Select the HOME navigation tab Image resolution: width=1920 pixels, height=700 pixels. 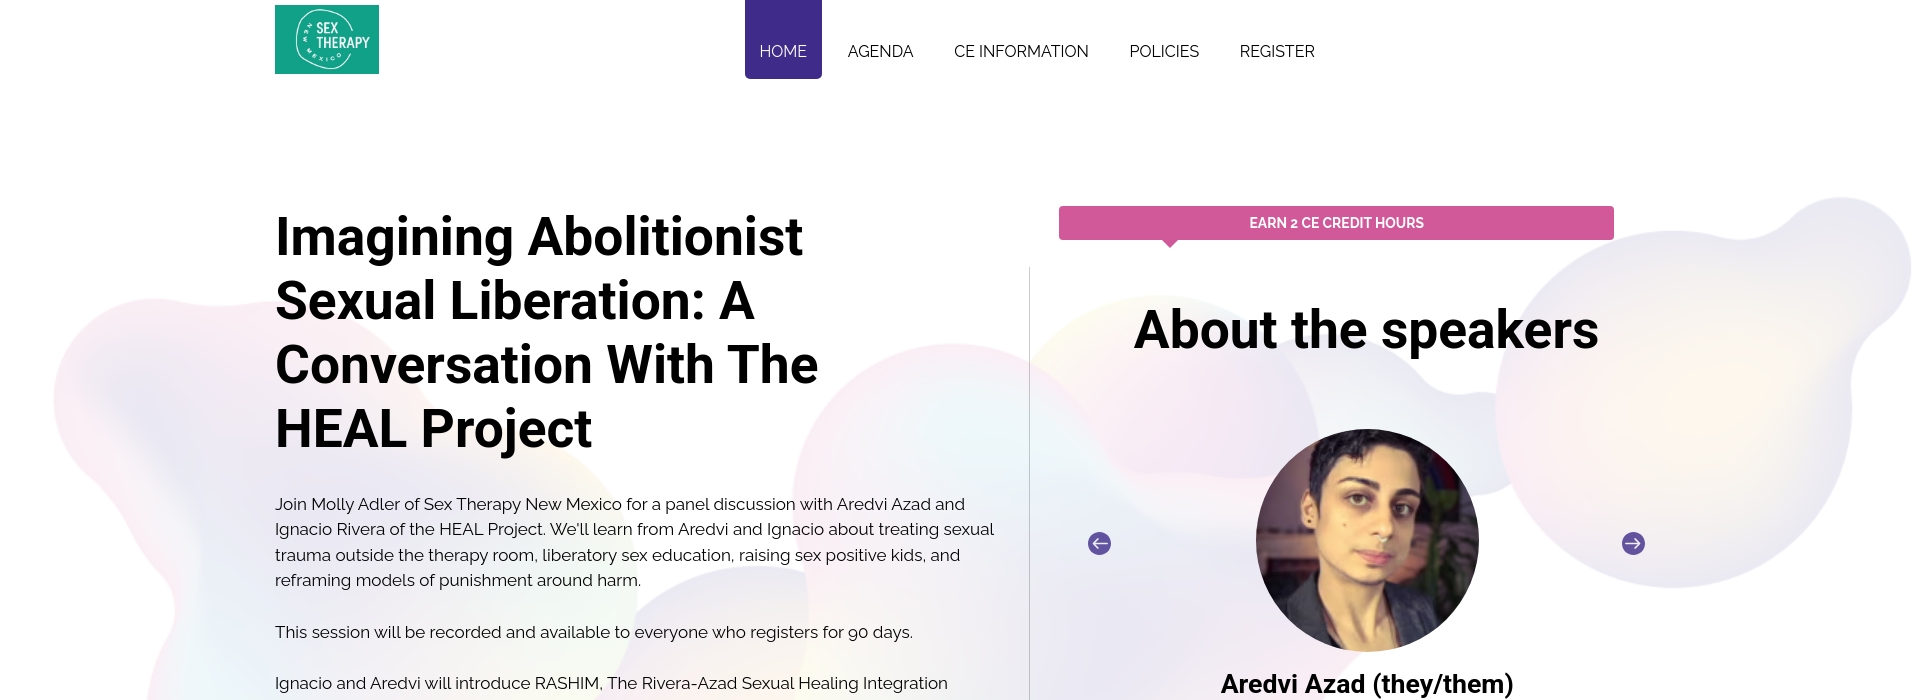click(x=783, y=51)
